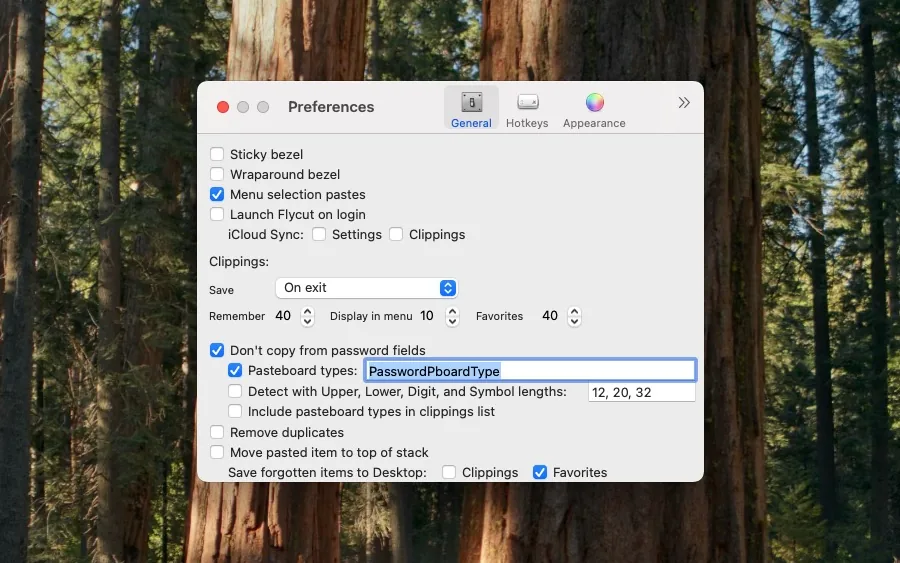Decrease Display in menu count
900x563 pixels.
[x=452, y=321]
